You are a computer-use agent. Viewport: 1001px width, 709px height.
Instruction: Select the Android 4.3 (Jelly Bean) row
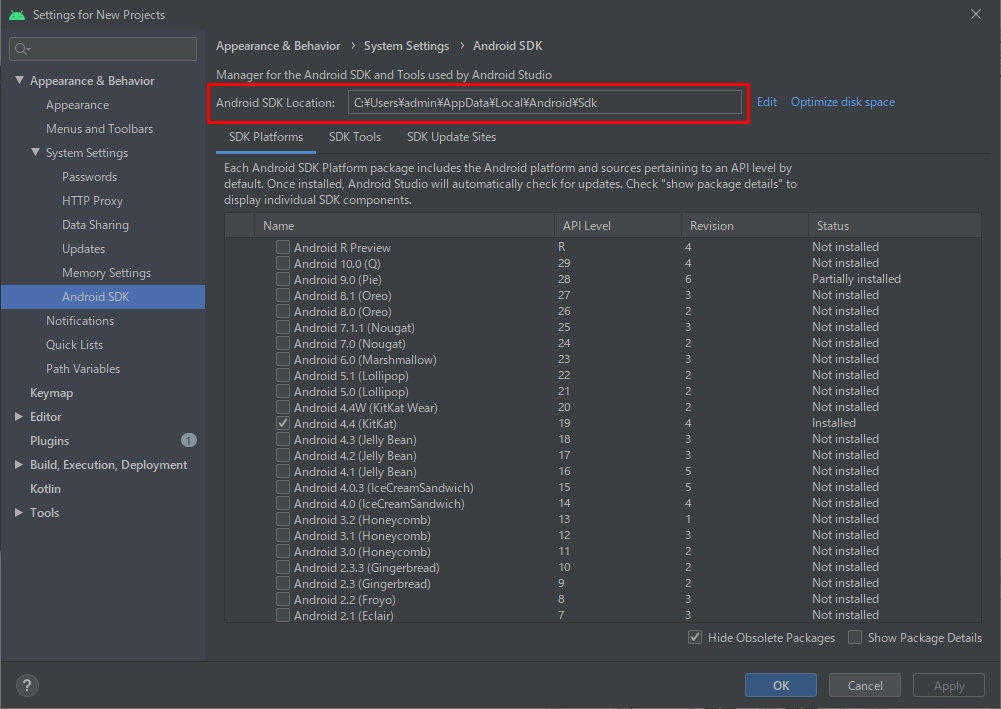603,439
